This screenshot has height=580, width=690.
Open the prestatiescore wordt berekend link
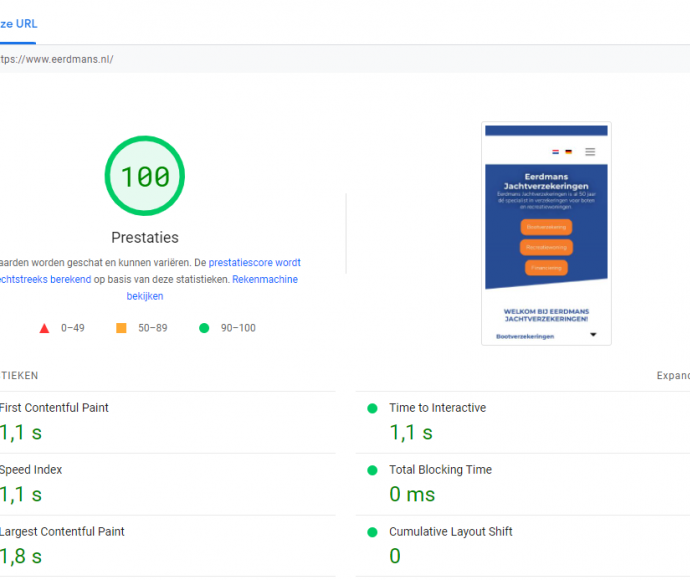(254, 263)
